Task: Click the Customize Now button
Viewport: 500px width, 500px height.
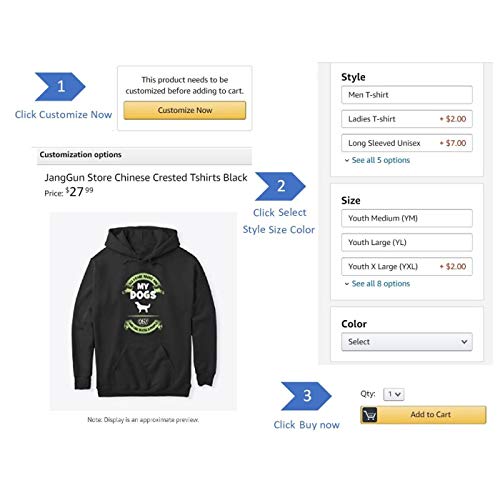Action: pyautogui.click(x=185, y=110)
